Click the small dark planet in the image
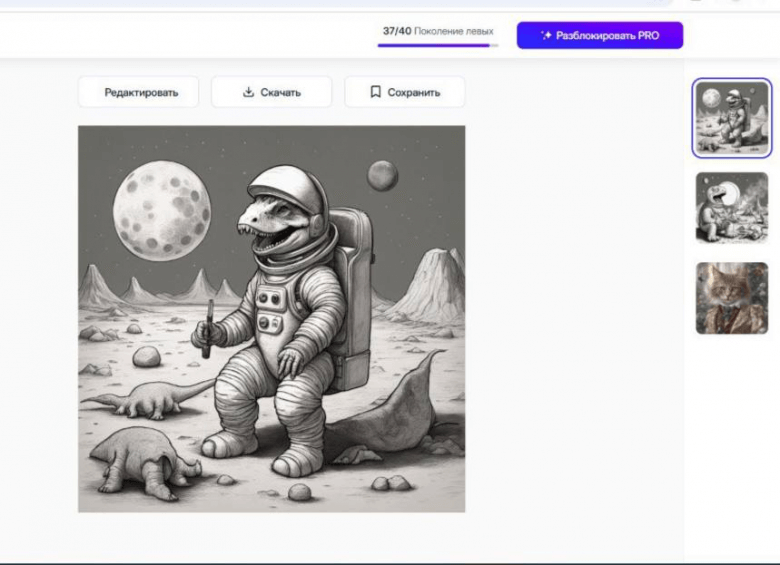The height and width of the screenshot is (565, 780). 382,175
